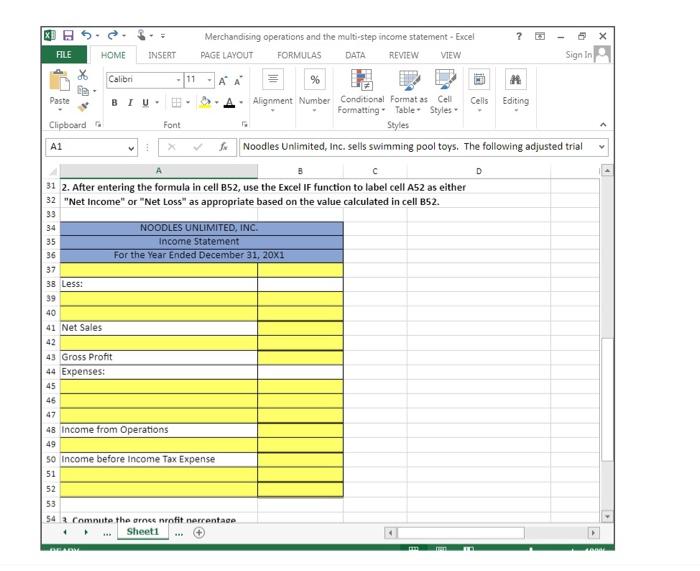Screen dimensions: 700x571
Task: Collapse the ribbon with the caret arrow
Action: pos(603,125)
